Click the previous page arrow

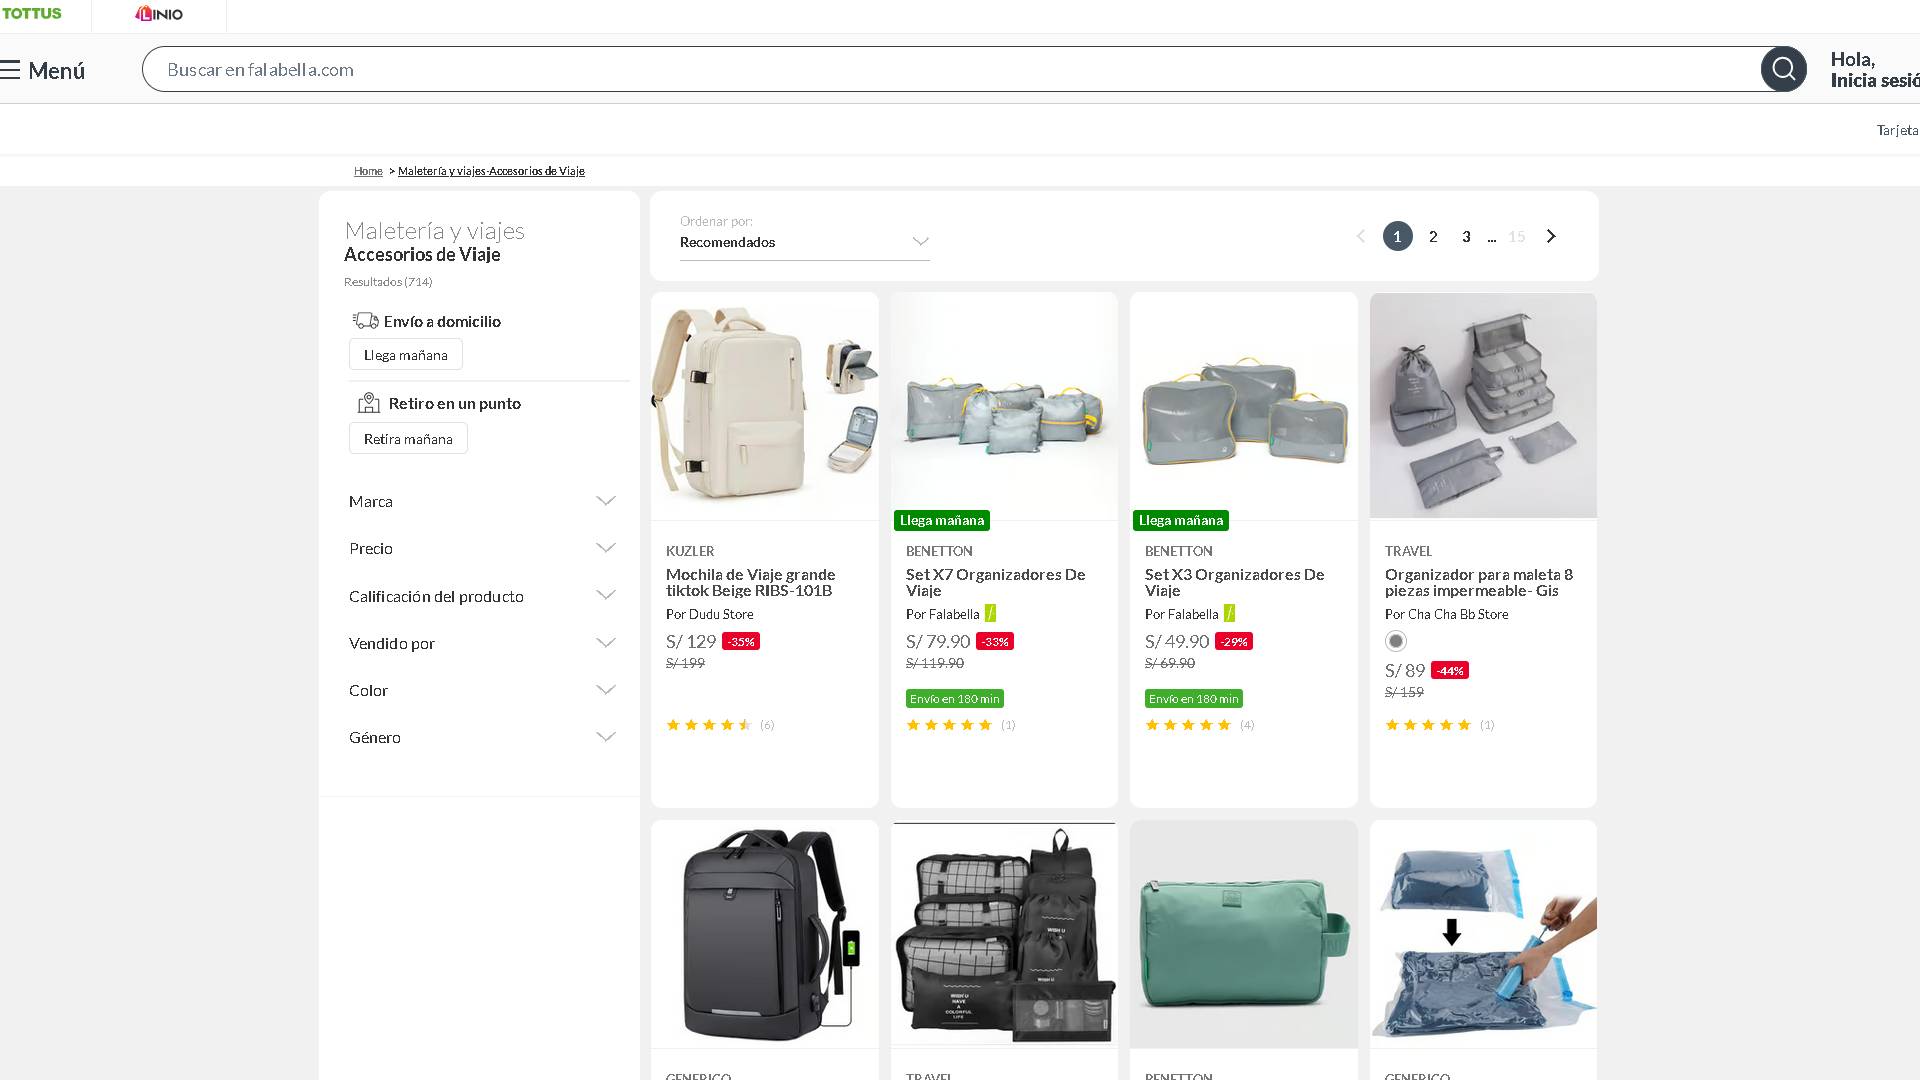[x=1360, y=236]
